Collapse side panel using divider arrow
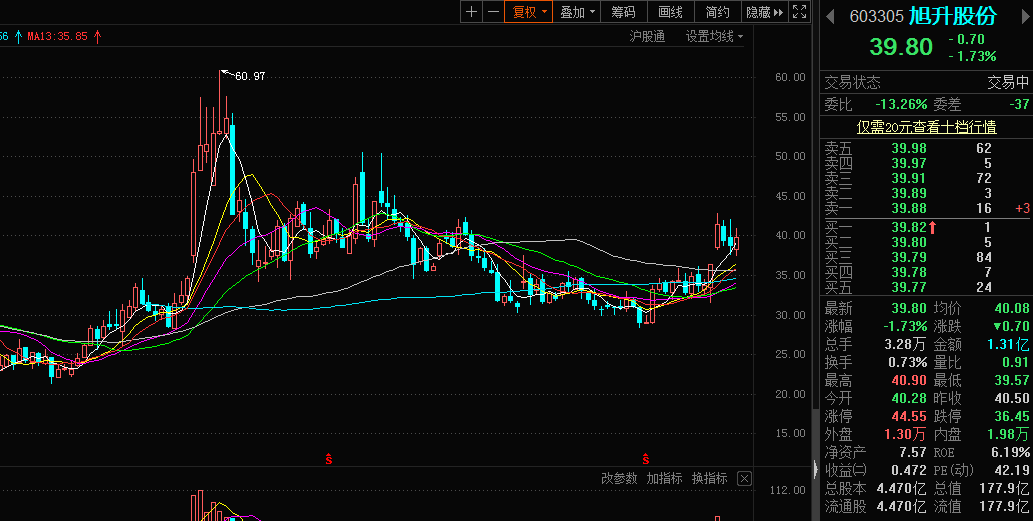 coord(813,467)
